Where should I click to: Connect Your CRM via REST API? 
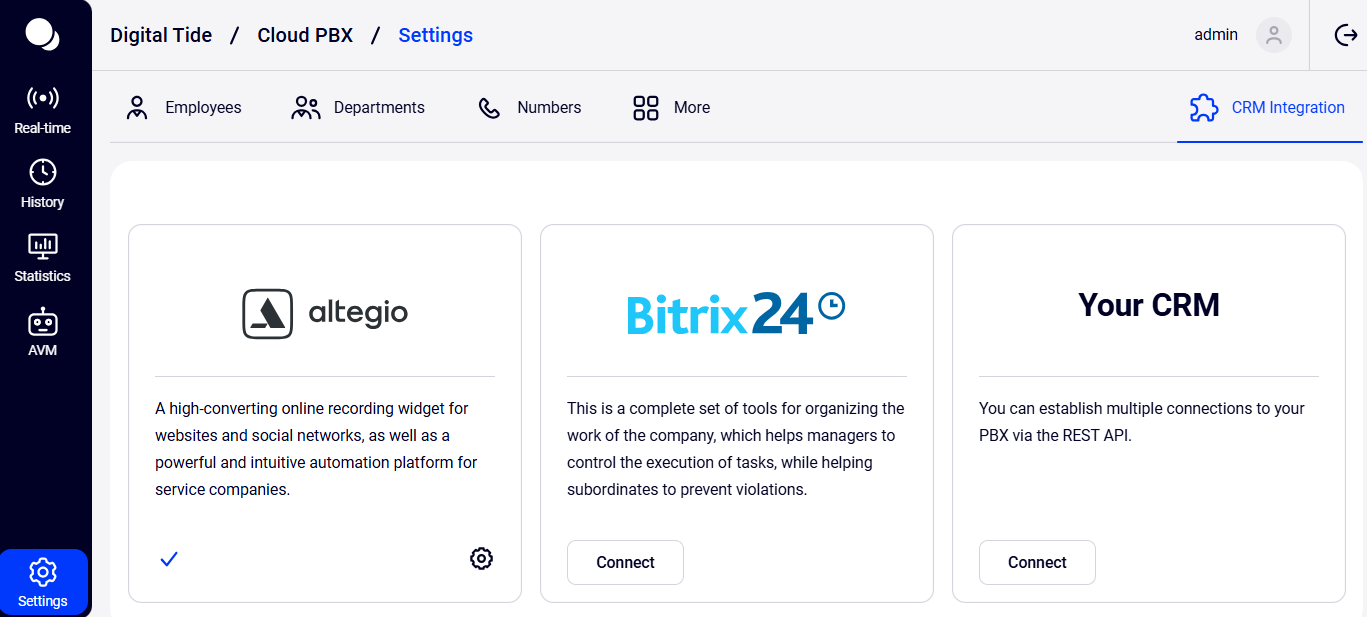[x=1037, y=562]
